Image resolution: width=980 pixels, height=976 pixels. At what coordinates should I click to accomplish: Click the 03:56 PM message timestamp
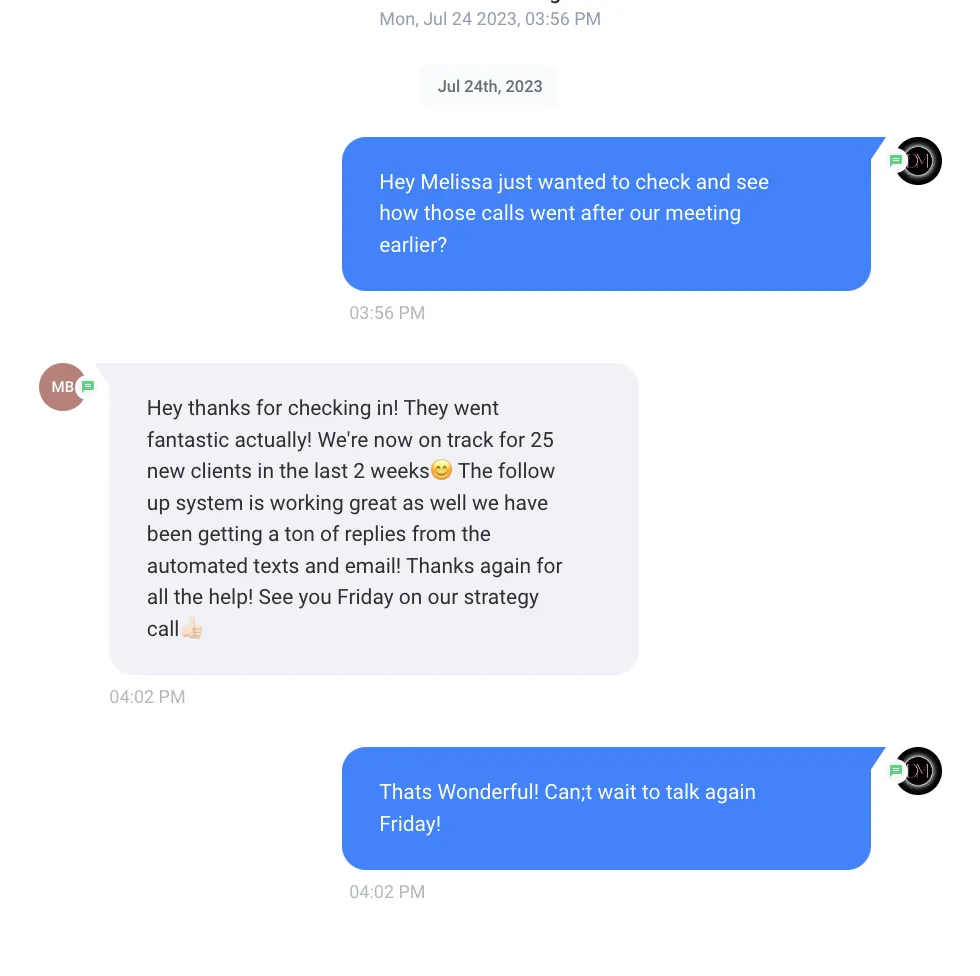pos(387,312)
